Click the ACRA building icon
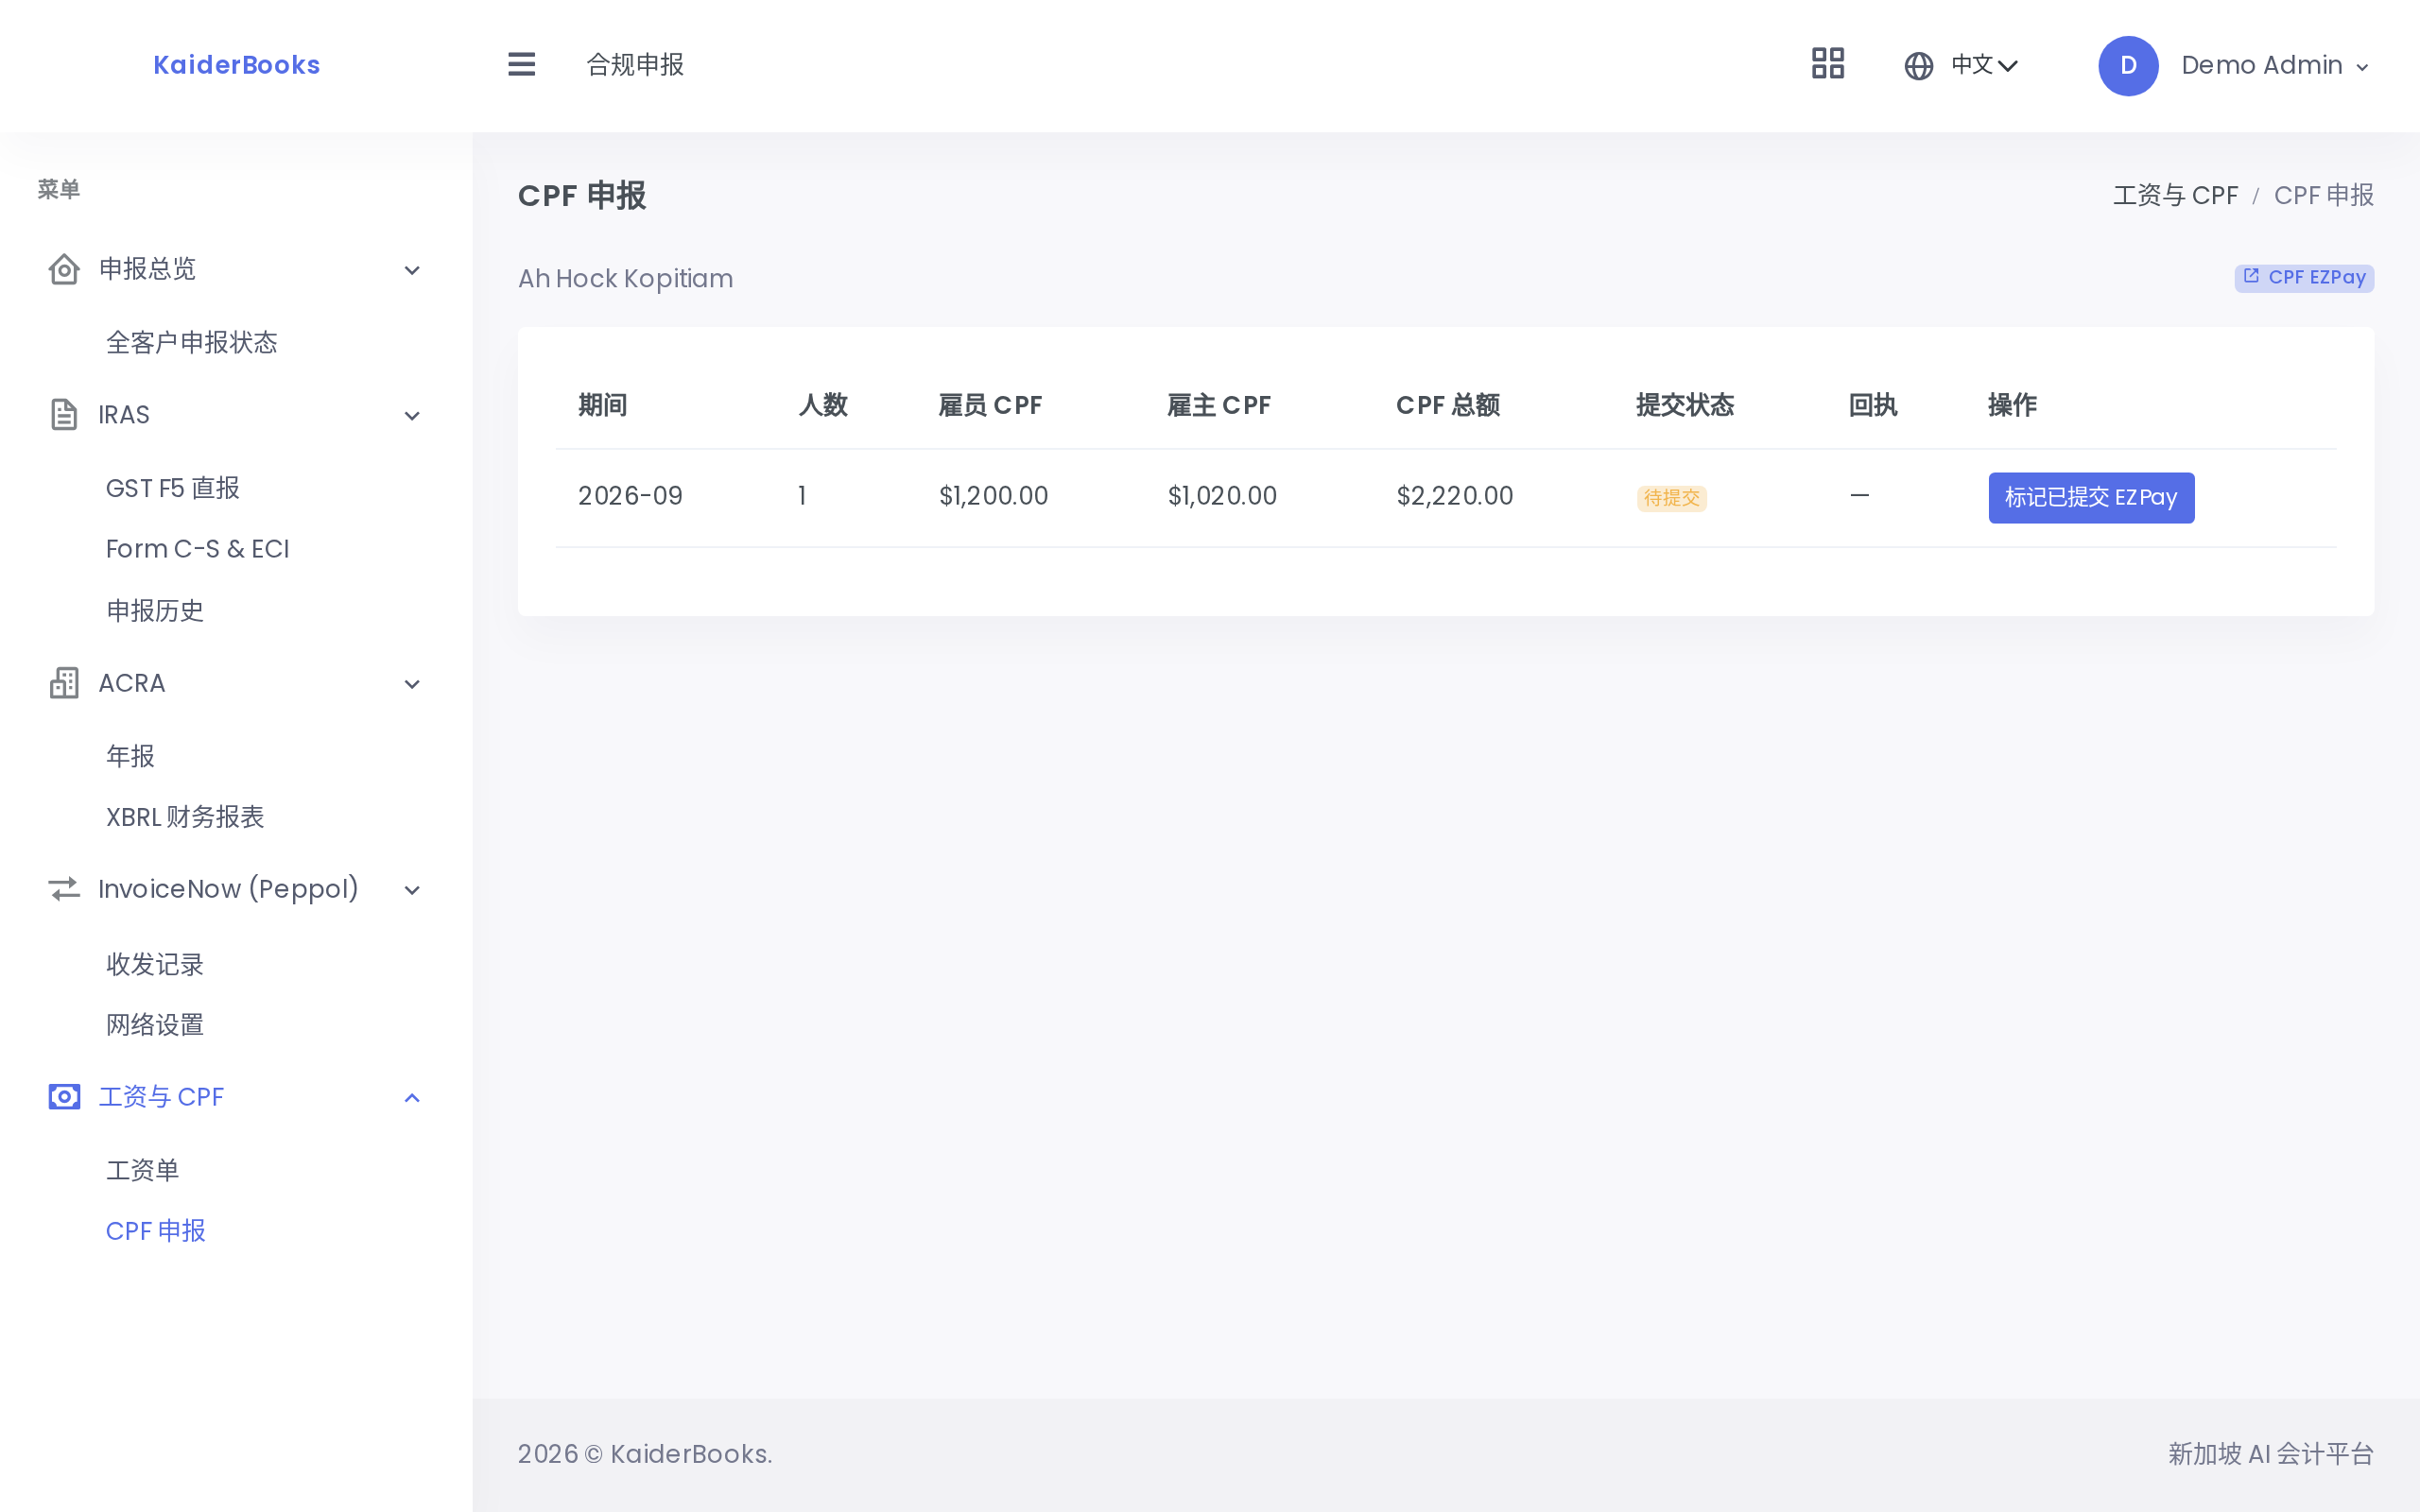 click(64, 683)
